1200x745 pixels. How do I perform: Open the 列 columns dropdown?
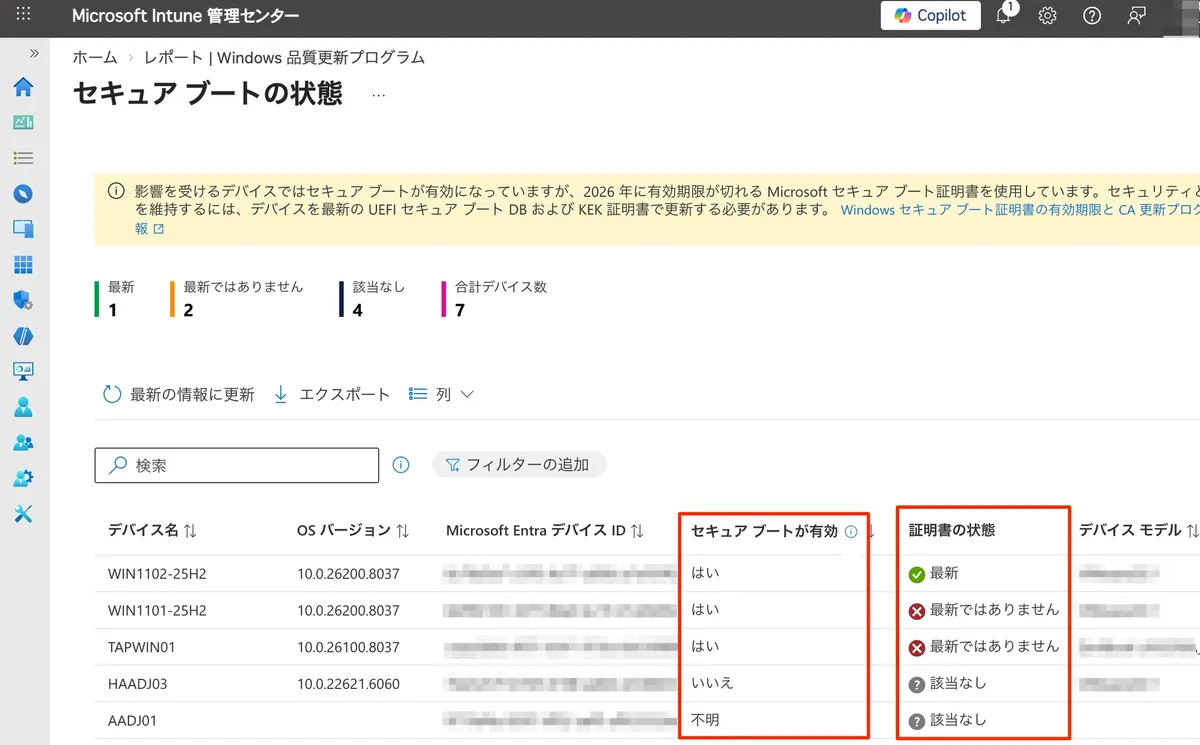click(x=441, y=395)
